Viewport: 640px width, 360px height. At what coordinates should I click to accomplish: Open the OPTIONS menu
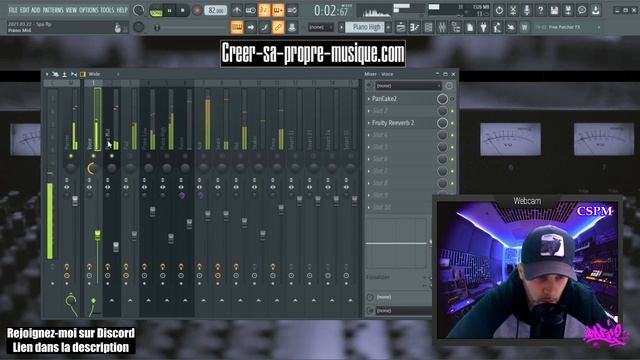pyautogui.click(x=89, y=10)
